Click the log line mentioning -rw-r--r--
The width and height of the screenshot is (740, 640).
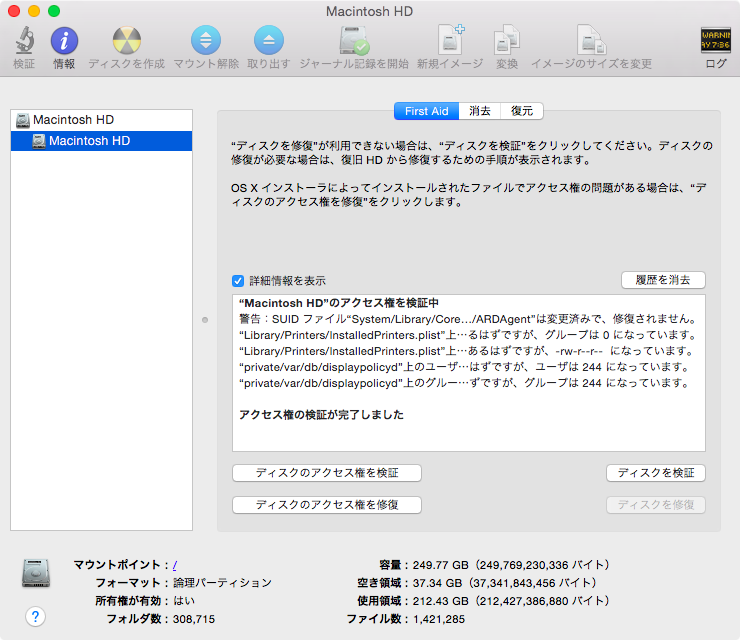467,351
